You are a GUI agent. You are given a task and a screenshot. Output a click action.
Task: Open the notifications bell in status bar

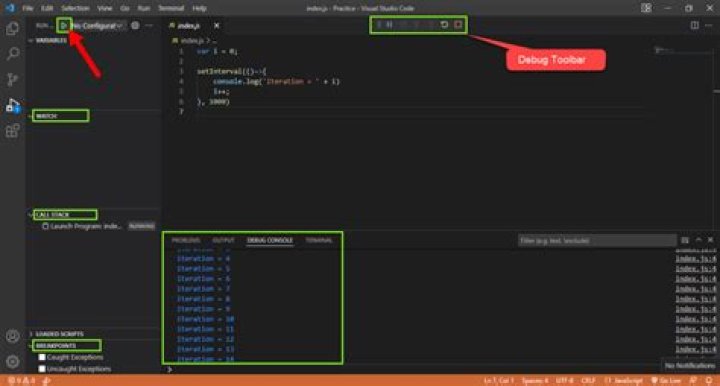click(709, 380)
